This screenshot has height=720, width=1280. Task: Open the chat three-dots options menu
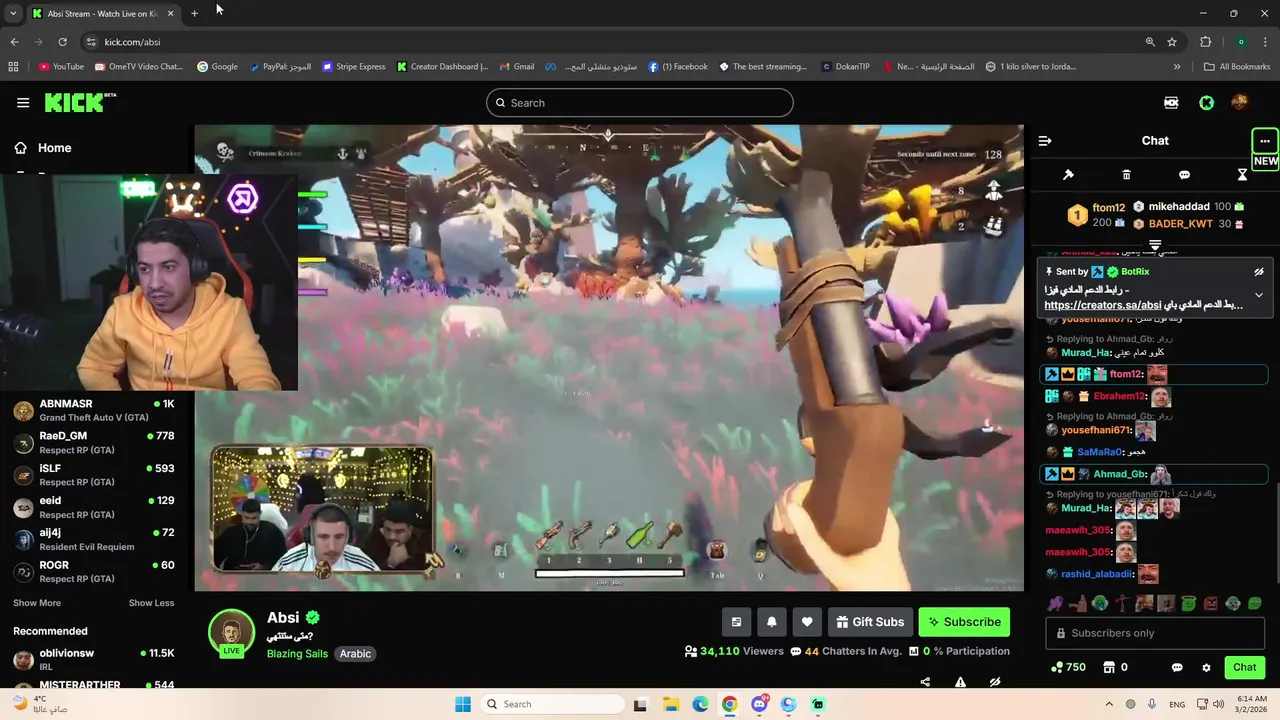tap(1265, 141)
